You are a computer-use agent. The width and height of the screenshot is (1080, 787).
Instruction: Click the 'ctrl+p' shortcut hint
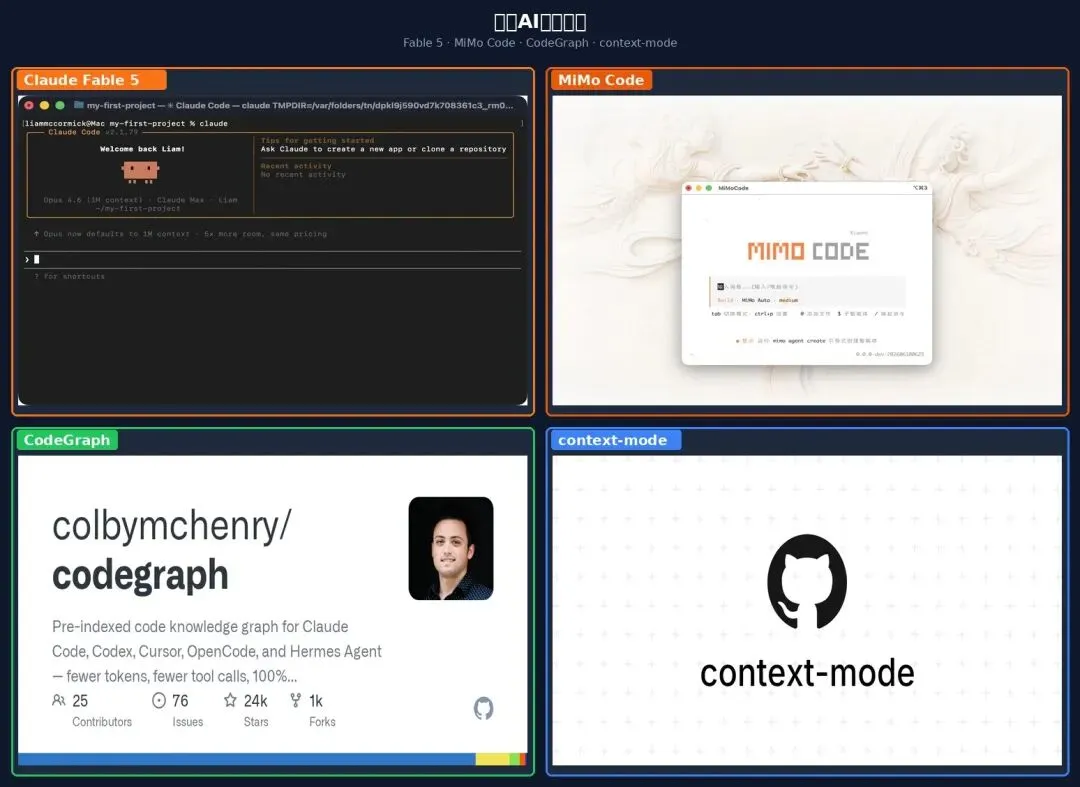pos(763,314)
